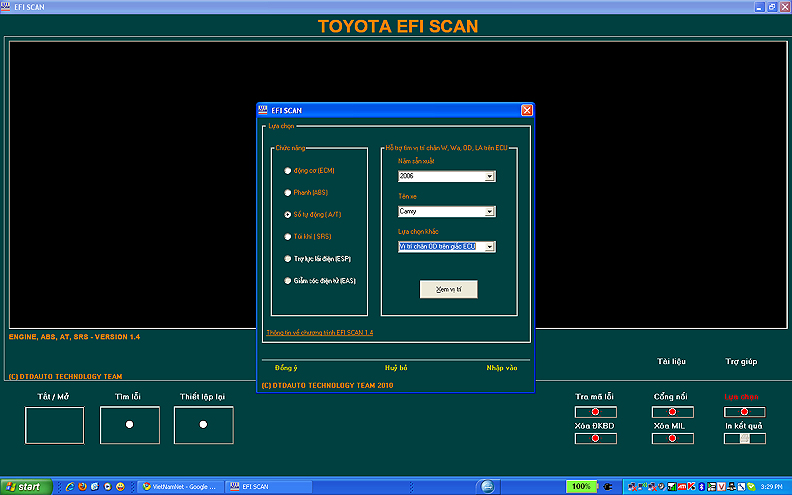Click the In kết quả printer button
Screen dimensions: 792x495
[x=745, y=438]
